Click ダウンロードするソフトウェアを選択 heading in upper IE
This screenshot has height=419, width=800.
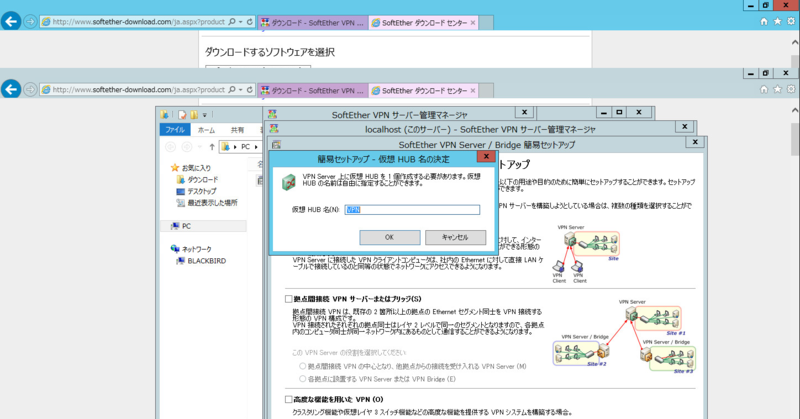coord(270,52)
